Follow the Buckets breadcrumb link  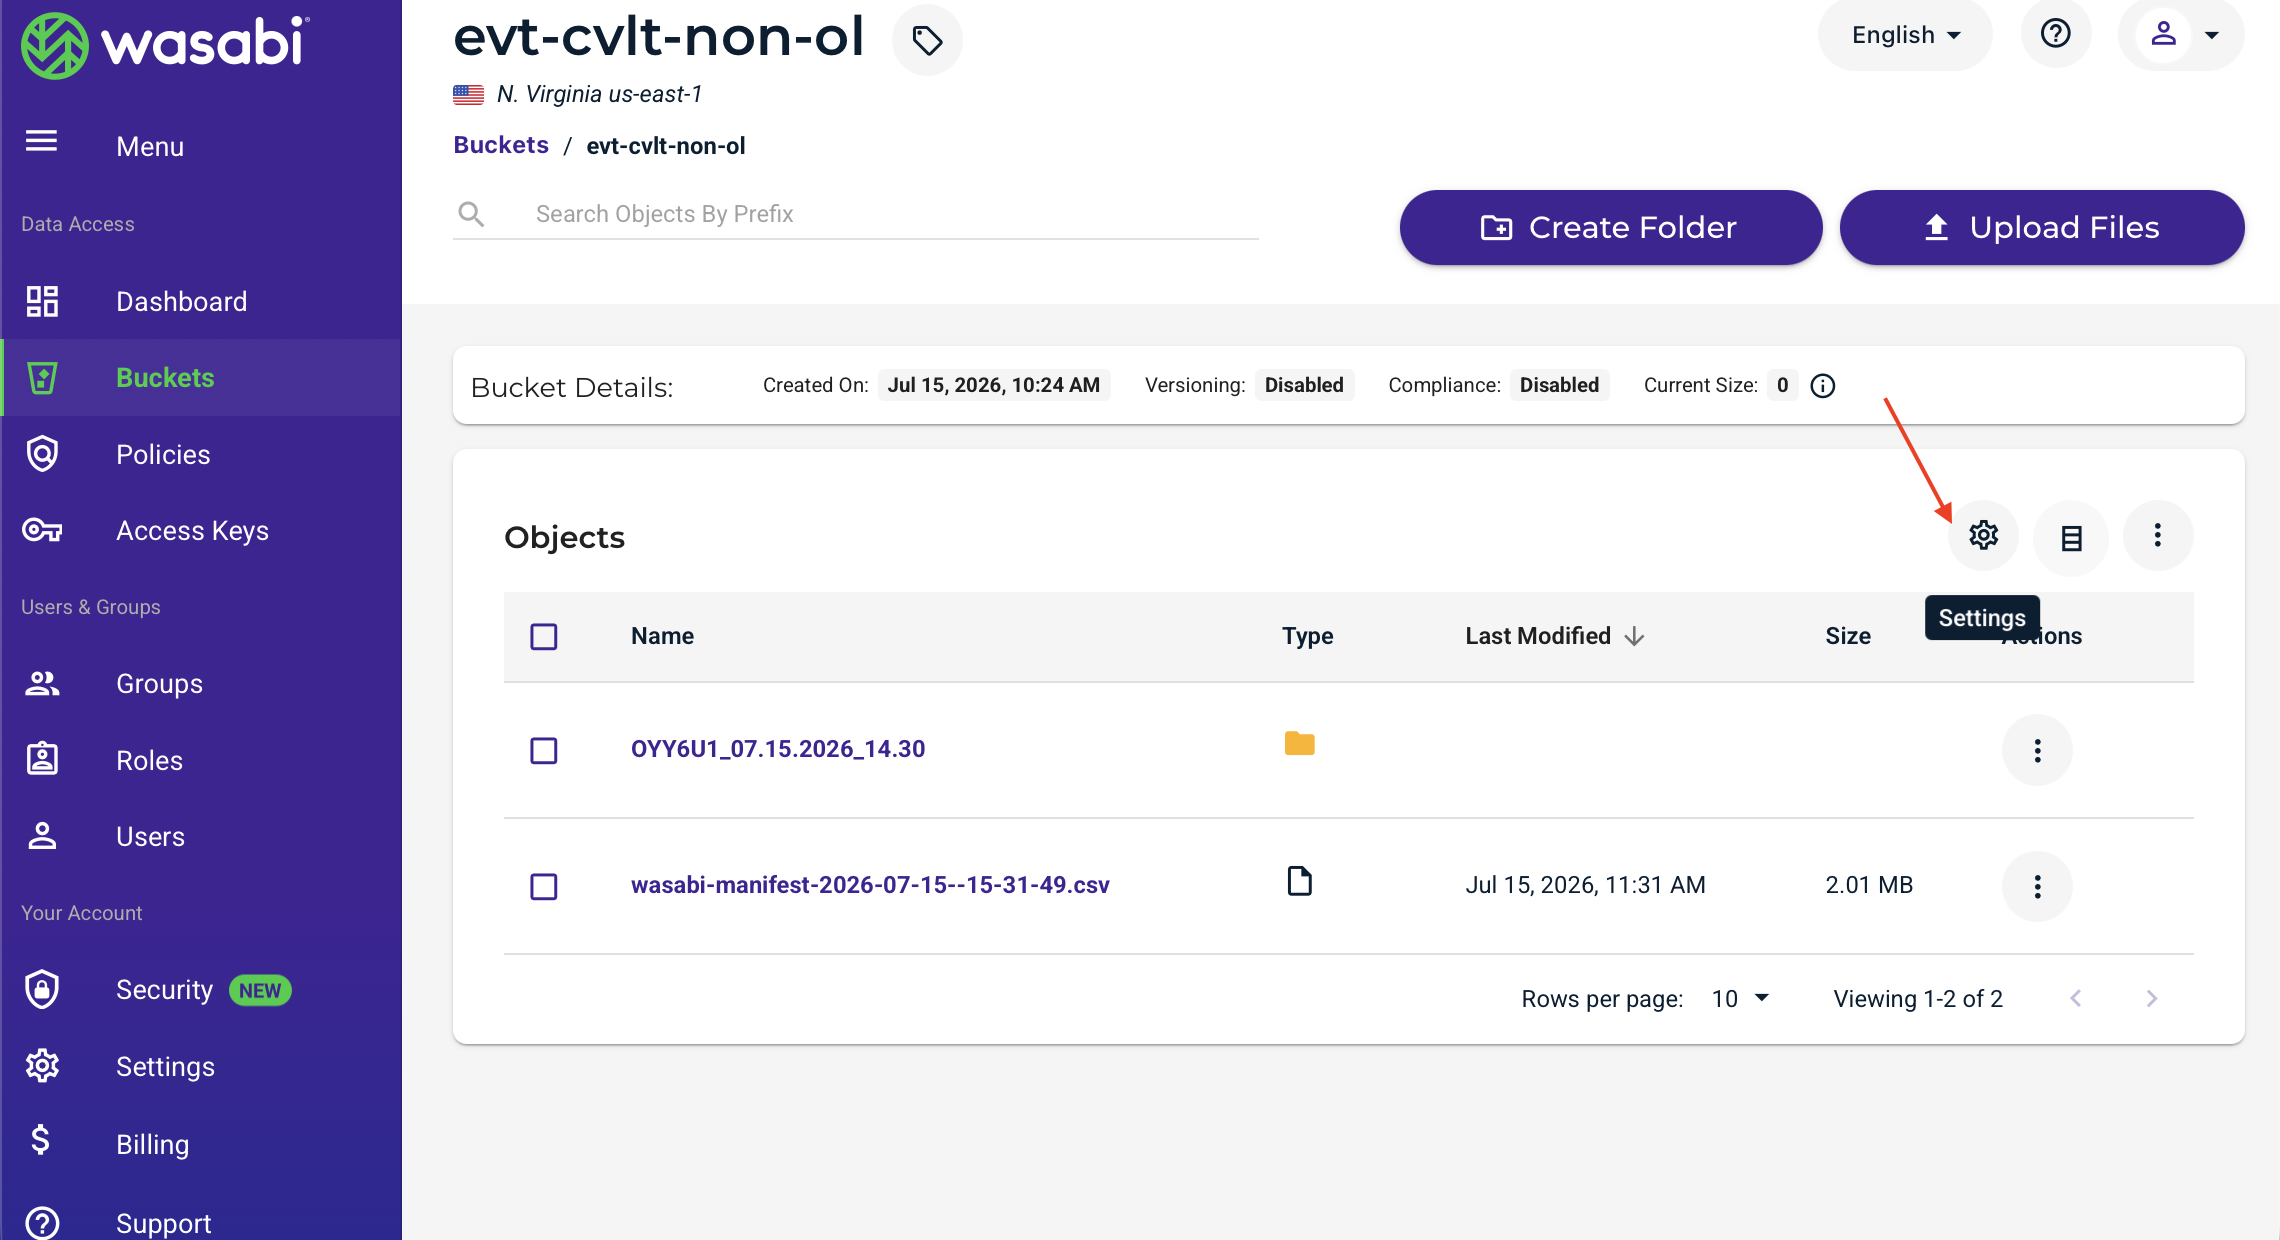[x=501, y=145]
